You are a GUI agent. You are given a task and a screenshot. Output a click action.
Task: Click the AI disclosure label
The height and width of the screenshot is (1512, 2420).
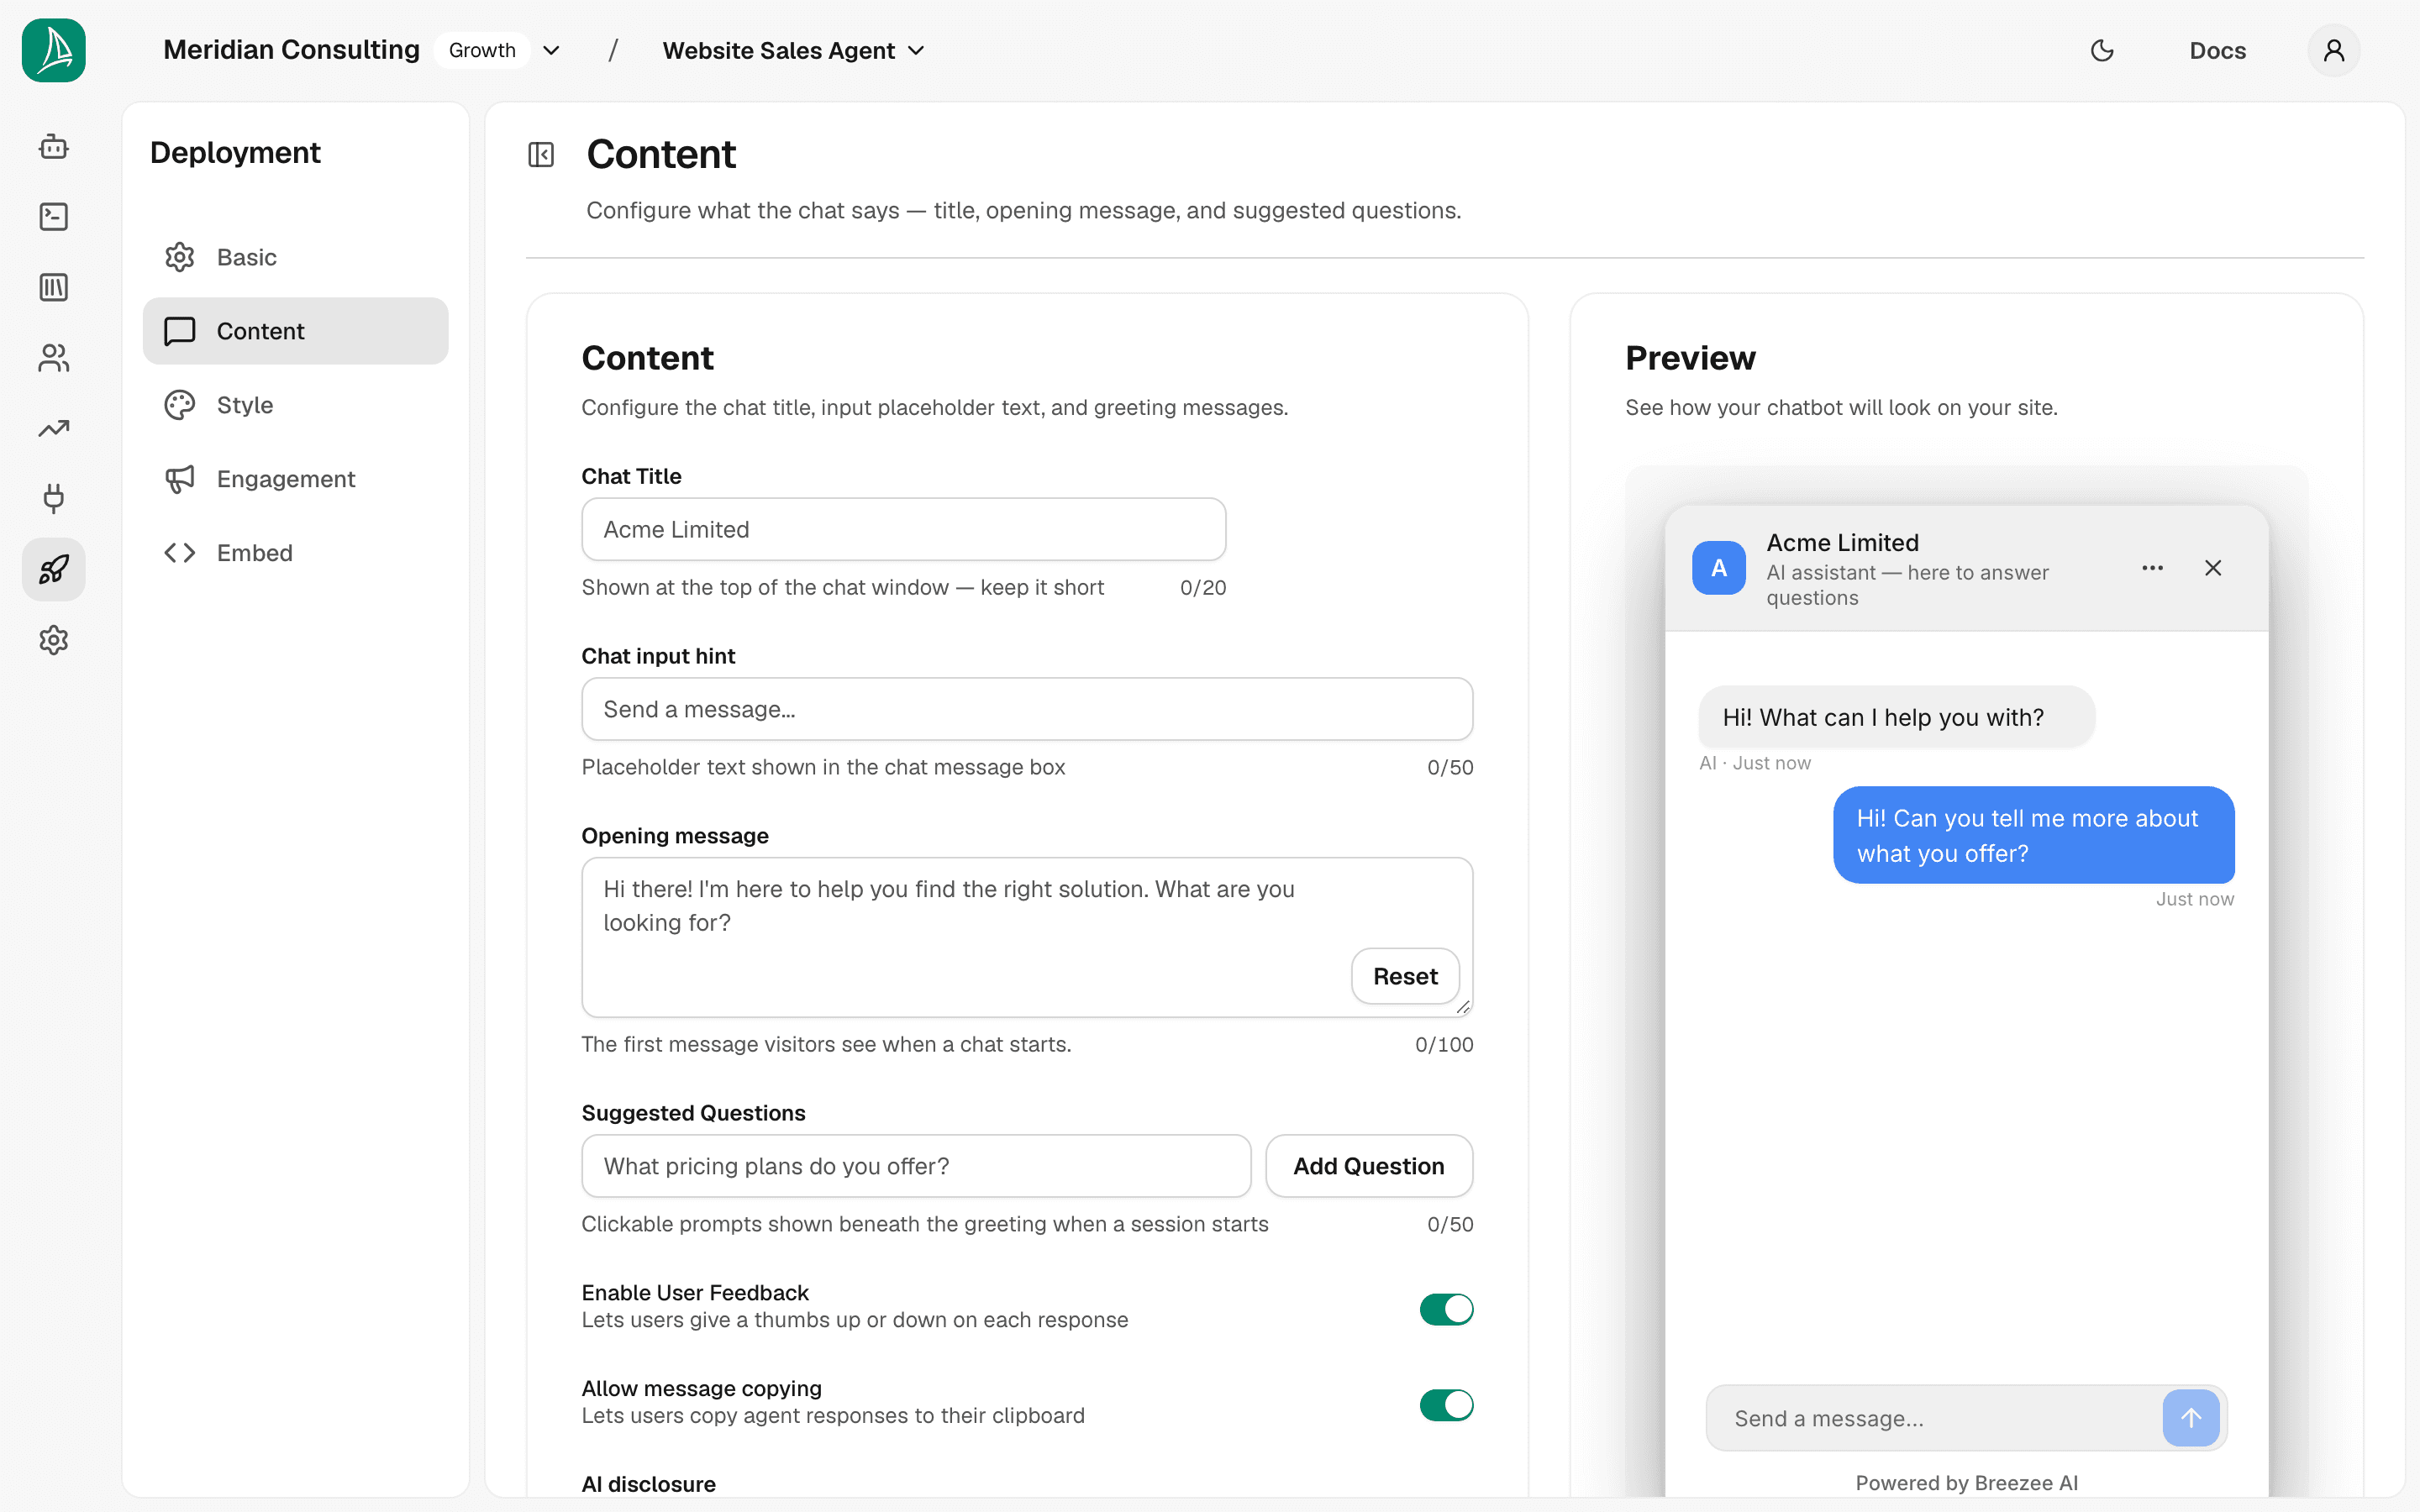(648, 1484)
